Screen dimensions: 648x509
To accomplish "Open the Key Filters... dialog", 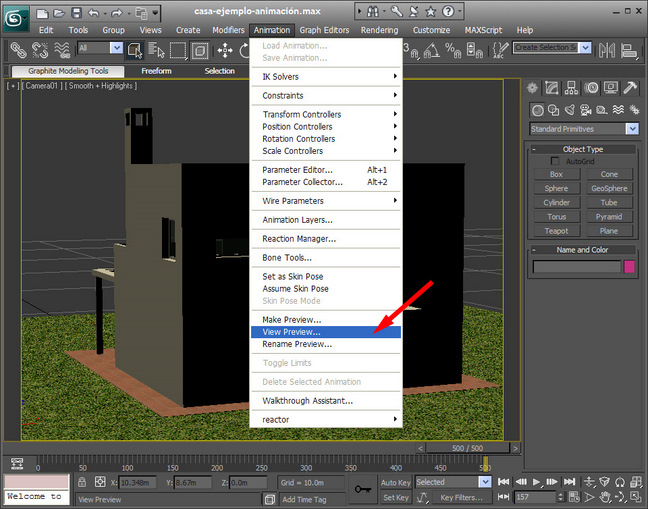I will tap(461, 497).
